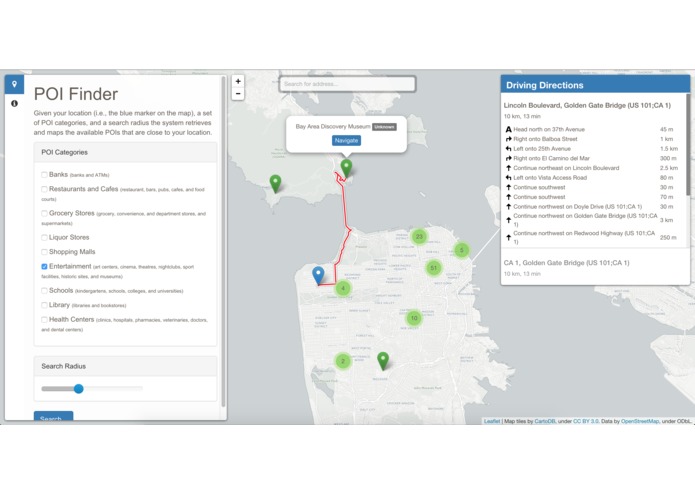Zoom in the map with plus button
The width and height of the screenshot is (695, 494).
tap(238, 81)
